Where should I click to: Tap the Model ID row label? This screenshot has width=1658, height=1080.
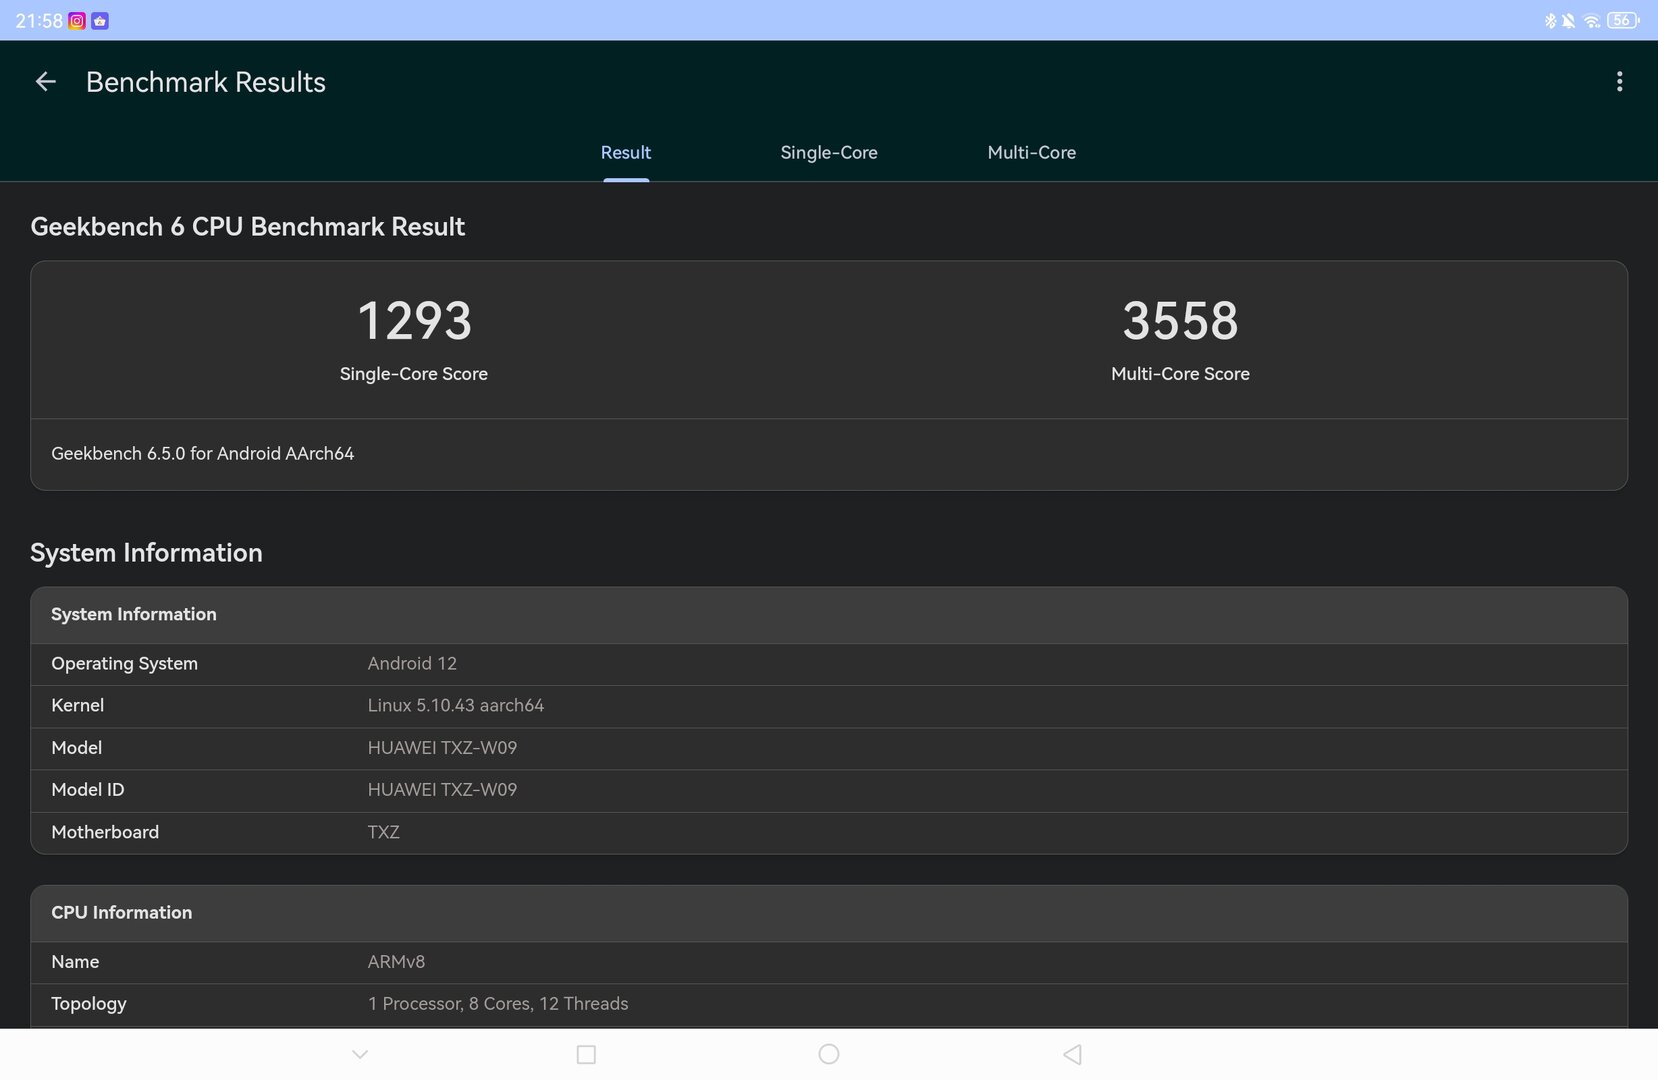pyautogui.click(x=88, y=790)
